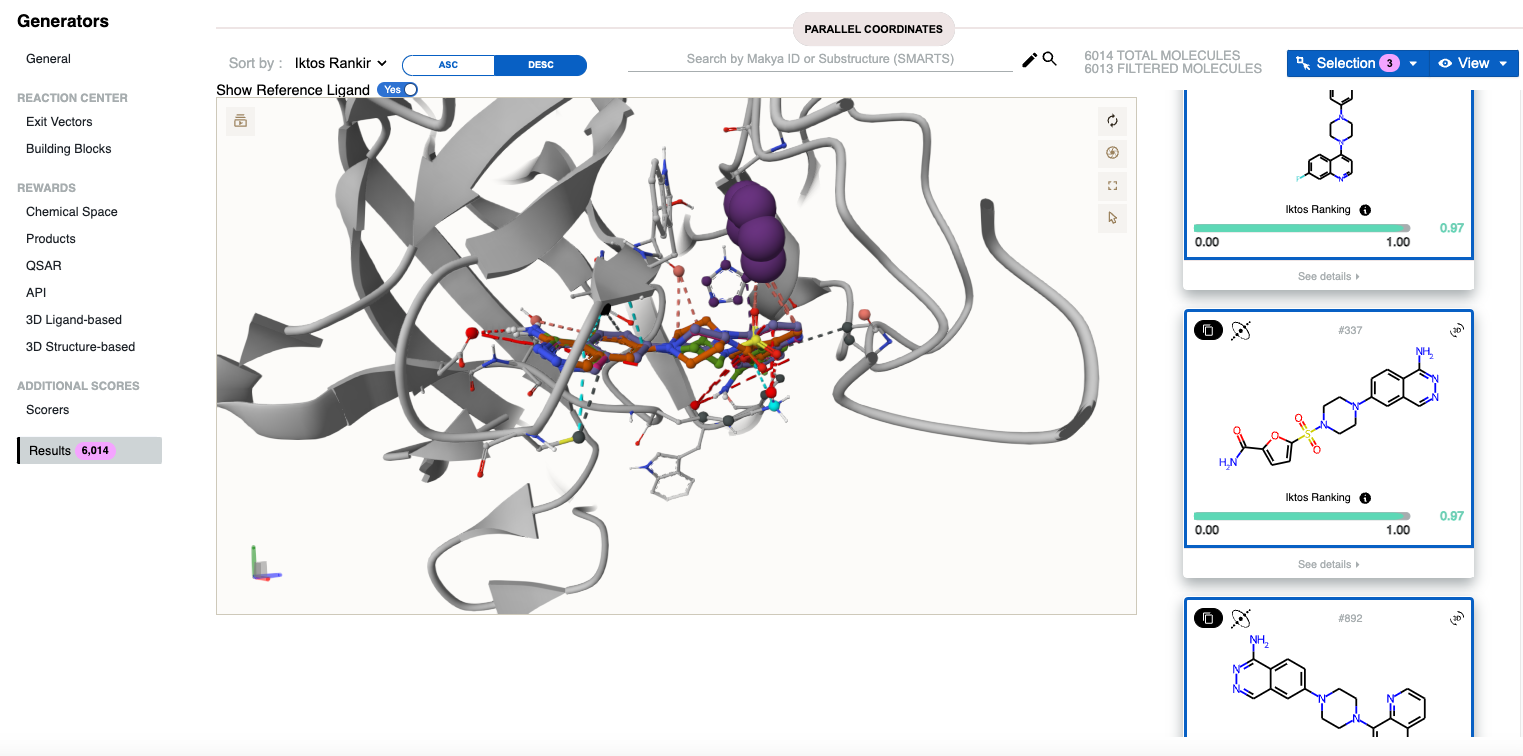Click the 3D view icon on molecule #337

1456,330
